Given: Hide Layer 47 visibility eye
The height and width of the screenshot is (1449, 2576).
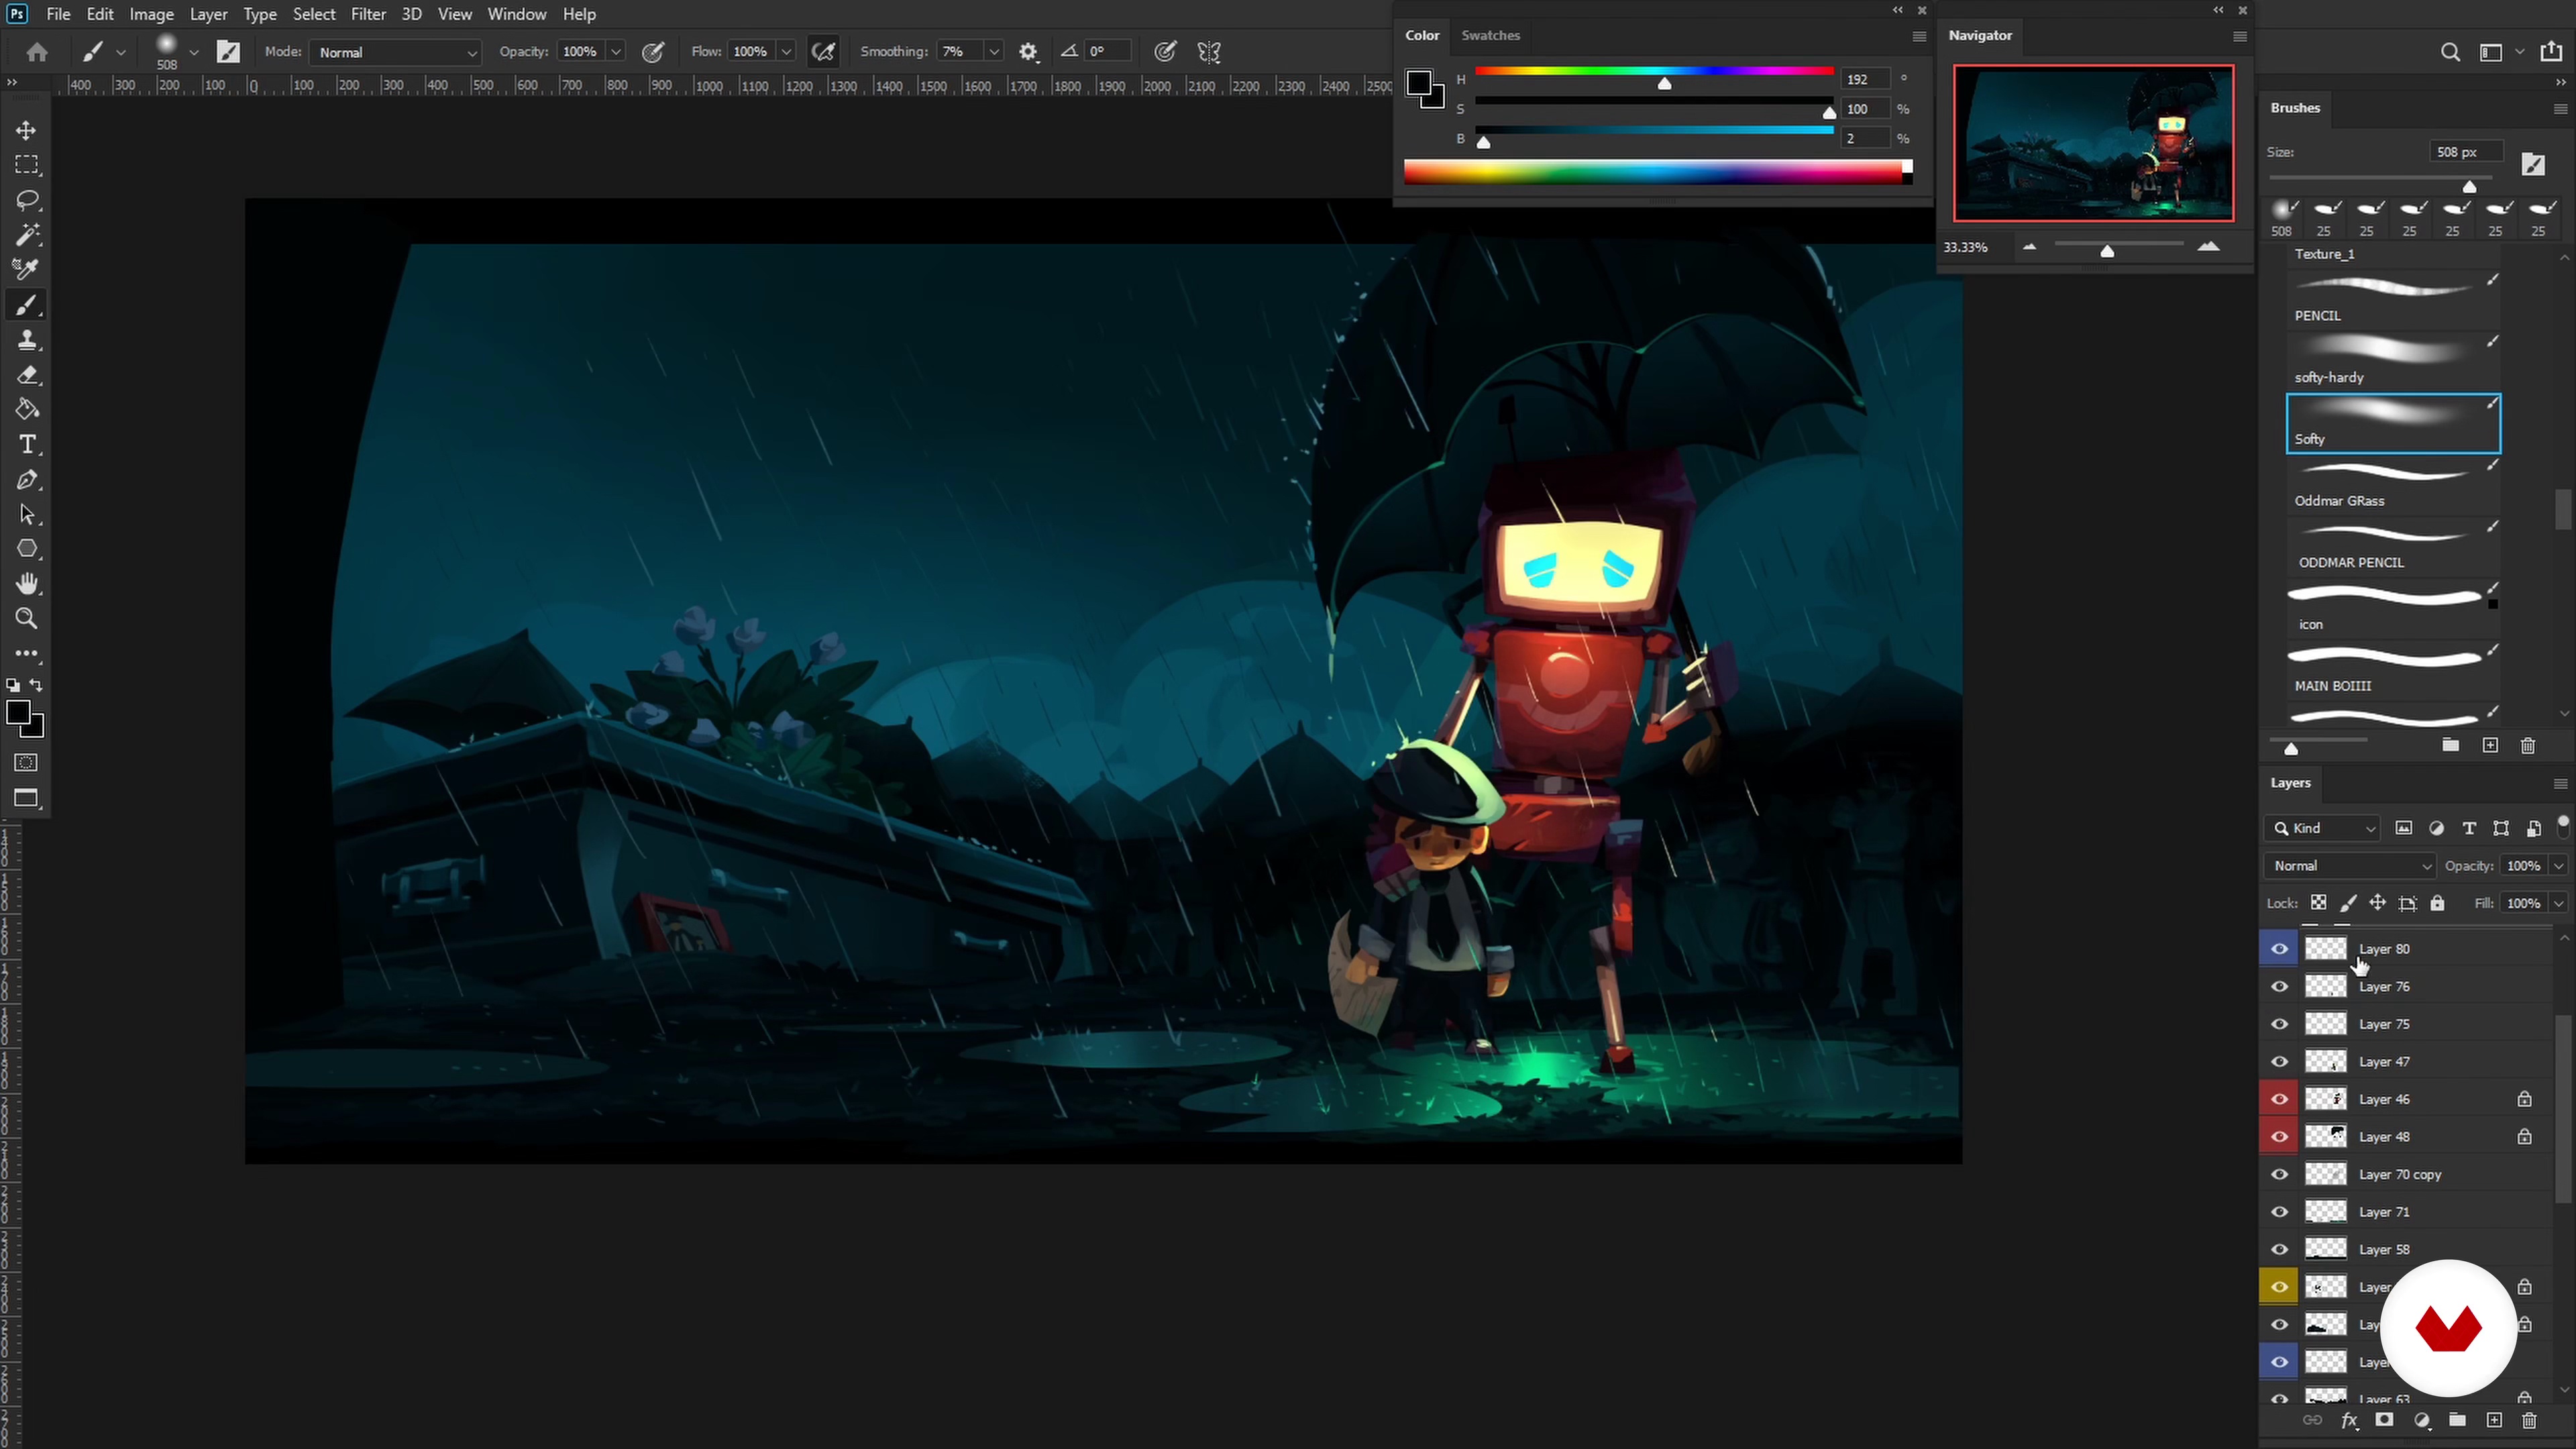Looking at the screenshot, I should [2279, 1062].
